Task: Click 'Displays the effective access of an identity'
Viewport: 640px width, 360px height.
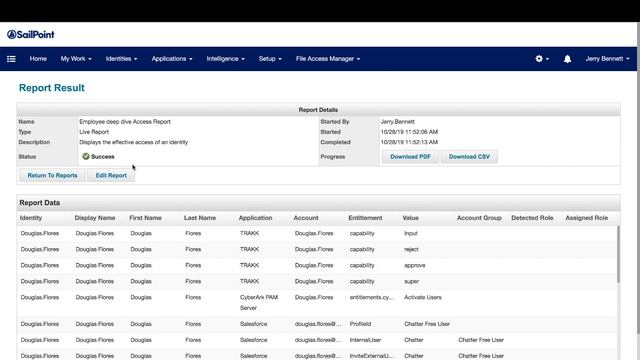Action: coord(133,142)
